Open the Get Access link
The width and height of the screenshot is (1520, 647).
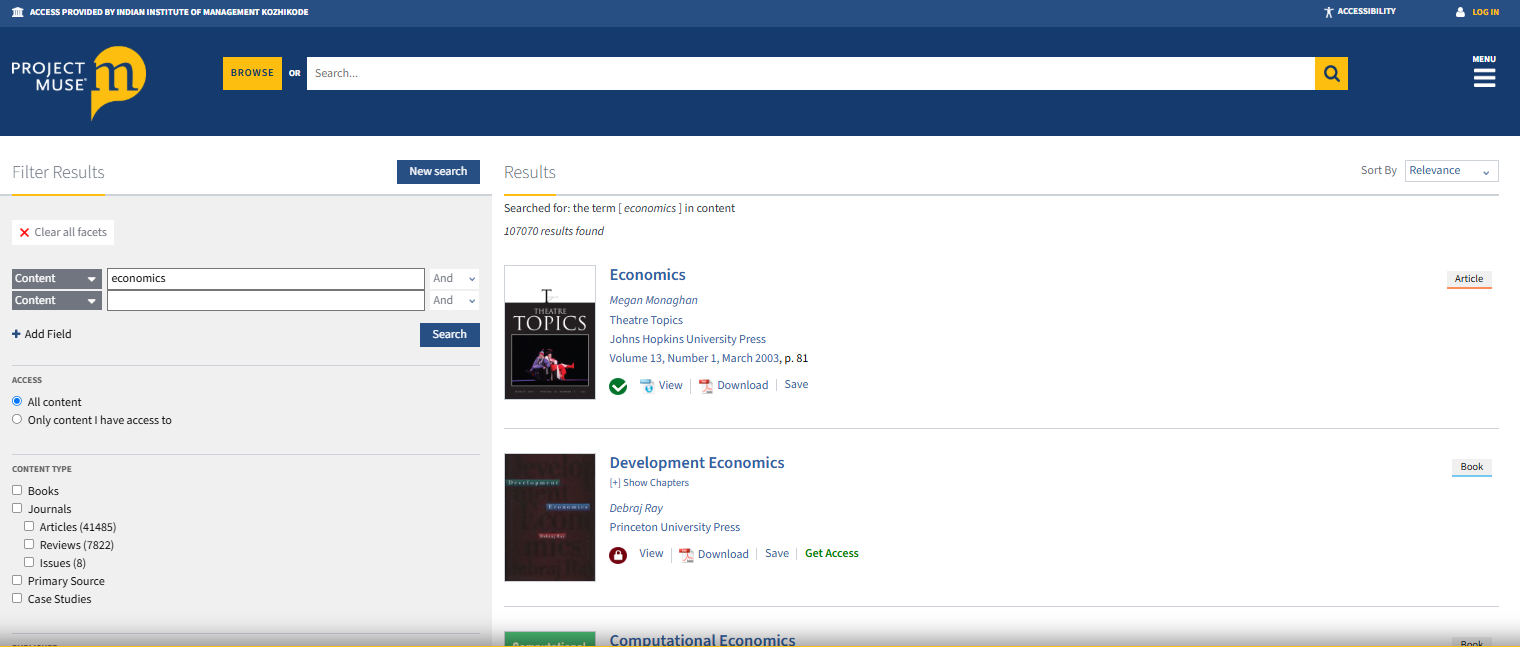click(831, 553)
